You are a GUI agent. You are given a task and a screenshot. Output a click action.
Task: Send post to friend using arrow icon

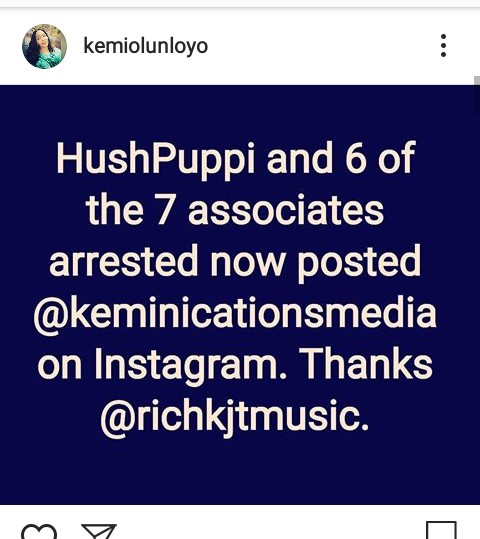99,531
